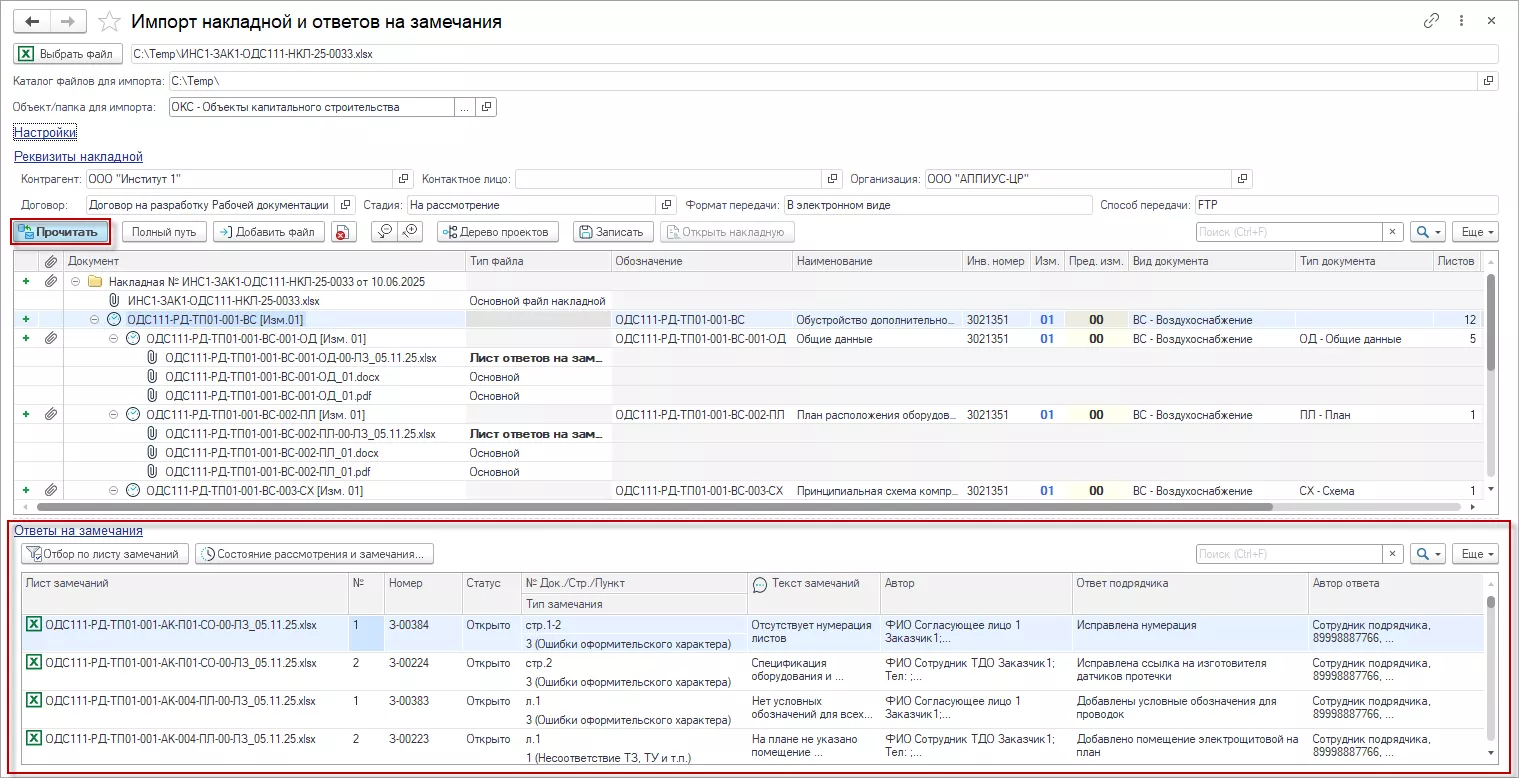Click the Прочитать button
1519x778 pixels.
click(61, 231)
